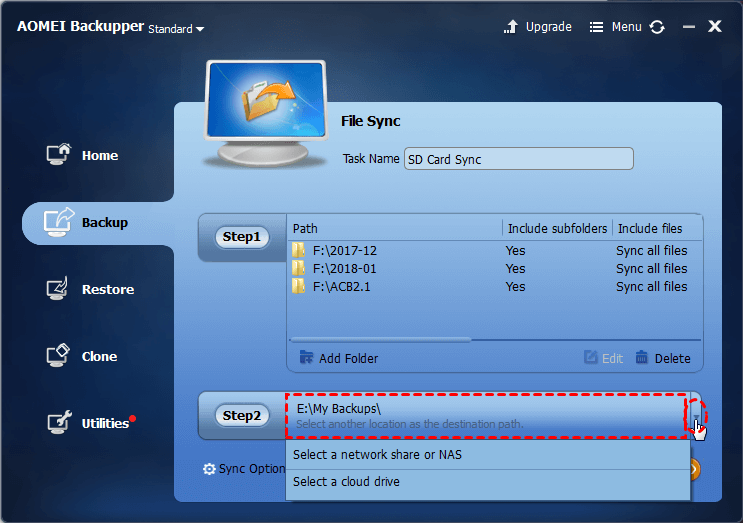Click the Edit button
Image resolution: width=743 pixels, height=523 pixels.
point(604,358)
